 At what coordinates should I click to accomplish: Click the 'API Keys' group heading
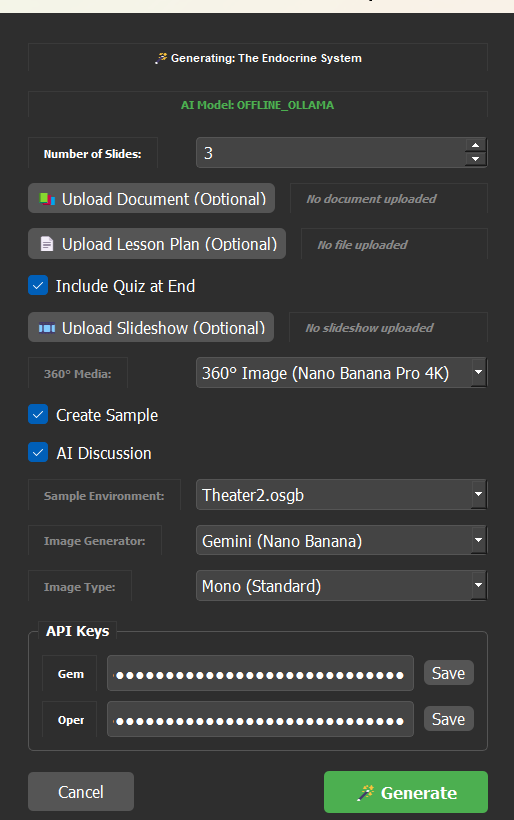pyautogui.click(x=77, y=631)
